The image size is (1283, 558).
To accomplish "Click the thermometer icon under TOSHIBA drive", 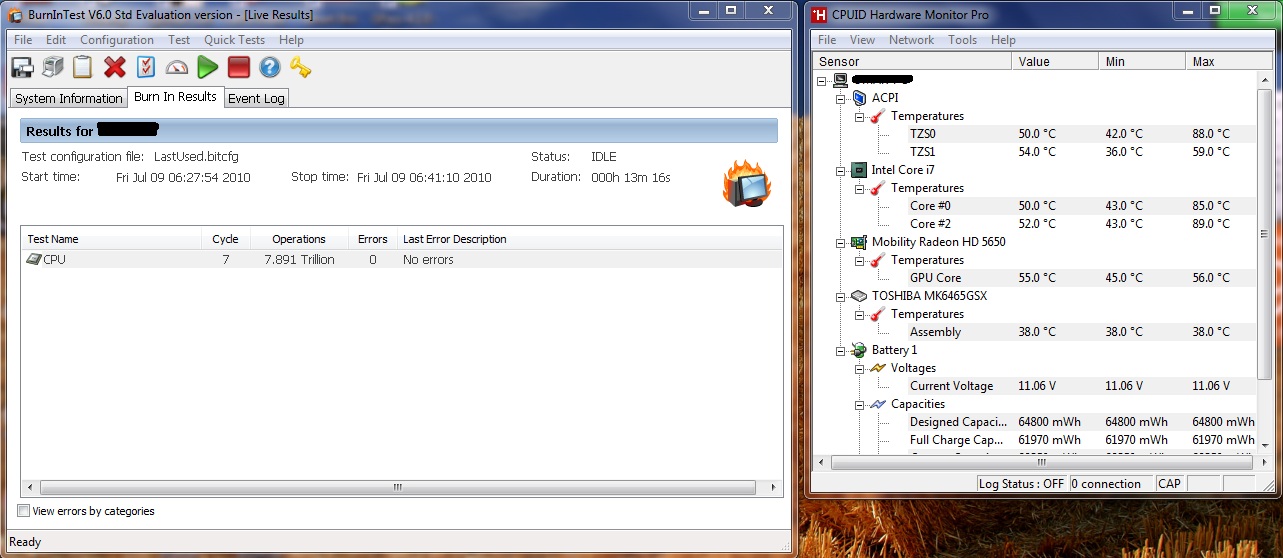I will [x=878, y=314].
